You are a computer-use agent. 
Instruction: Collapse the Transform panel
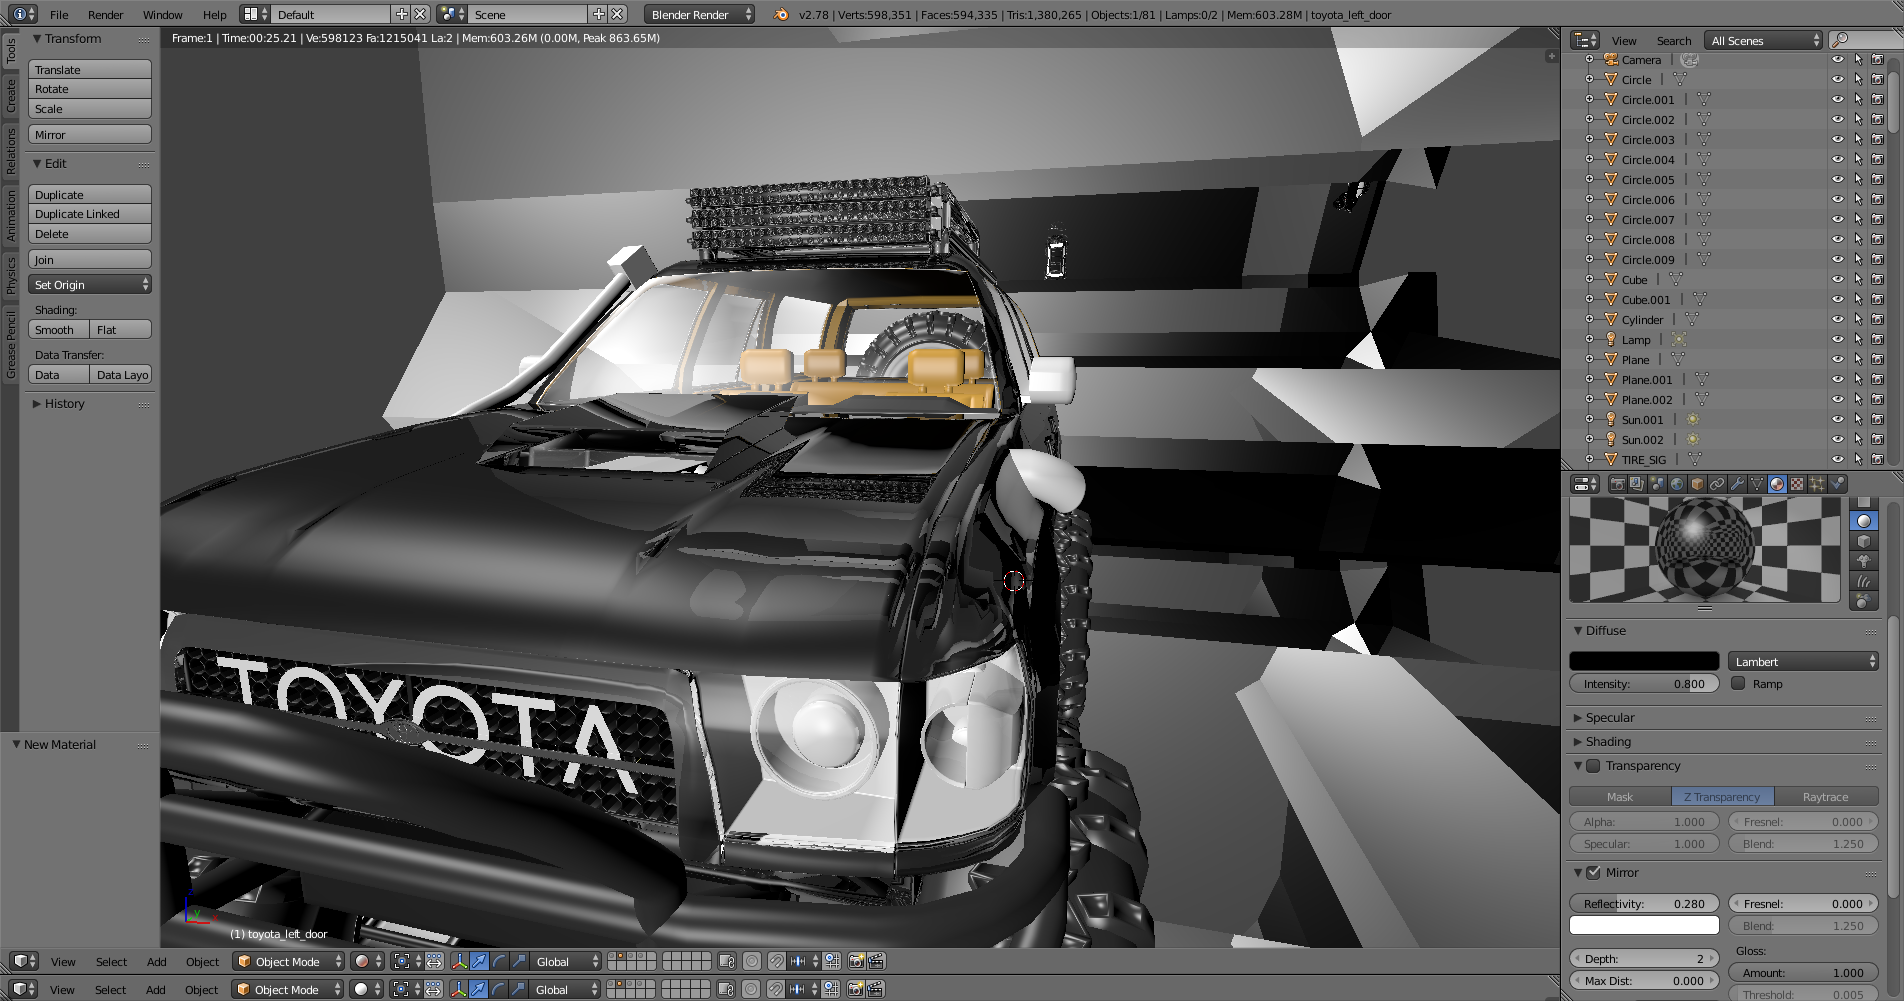tap(37, 39)
